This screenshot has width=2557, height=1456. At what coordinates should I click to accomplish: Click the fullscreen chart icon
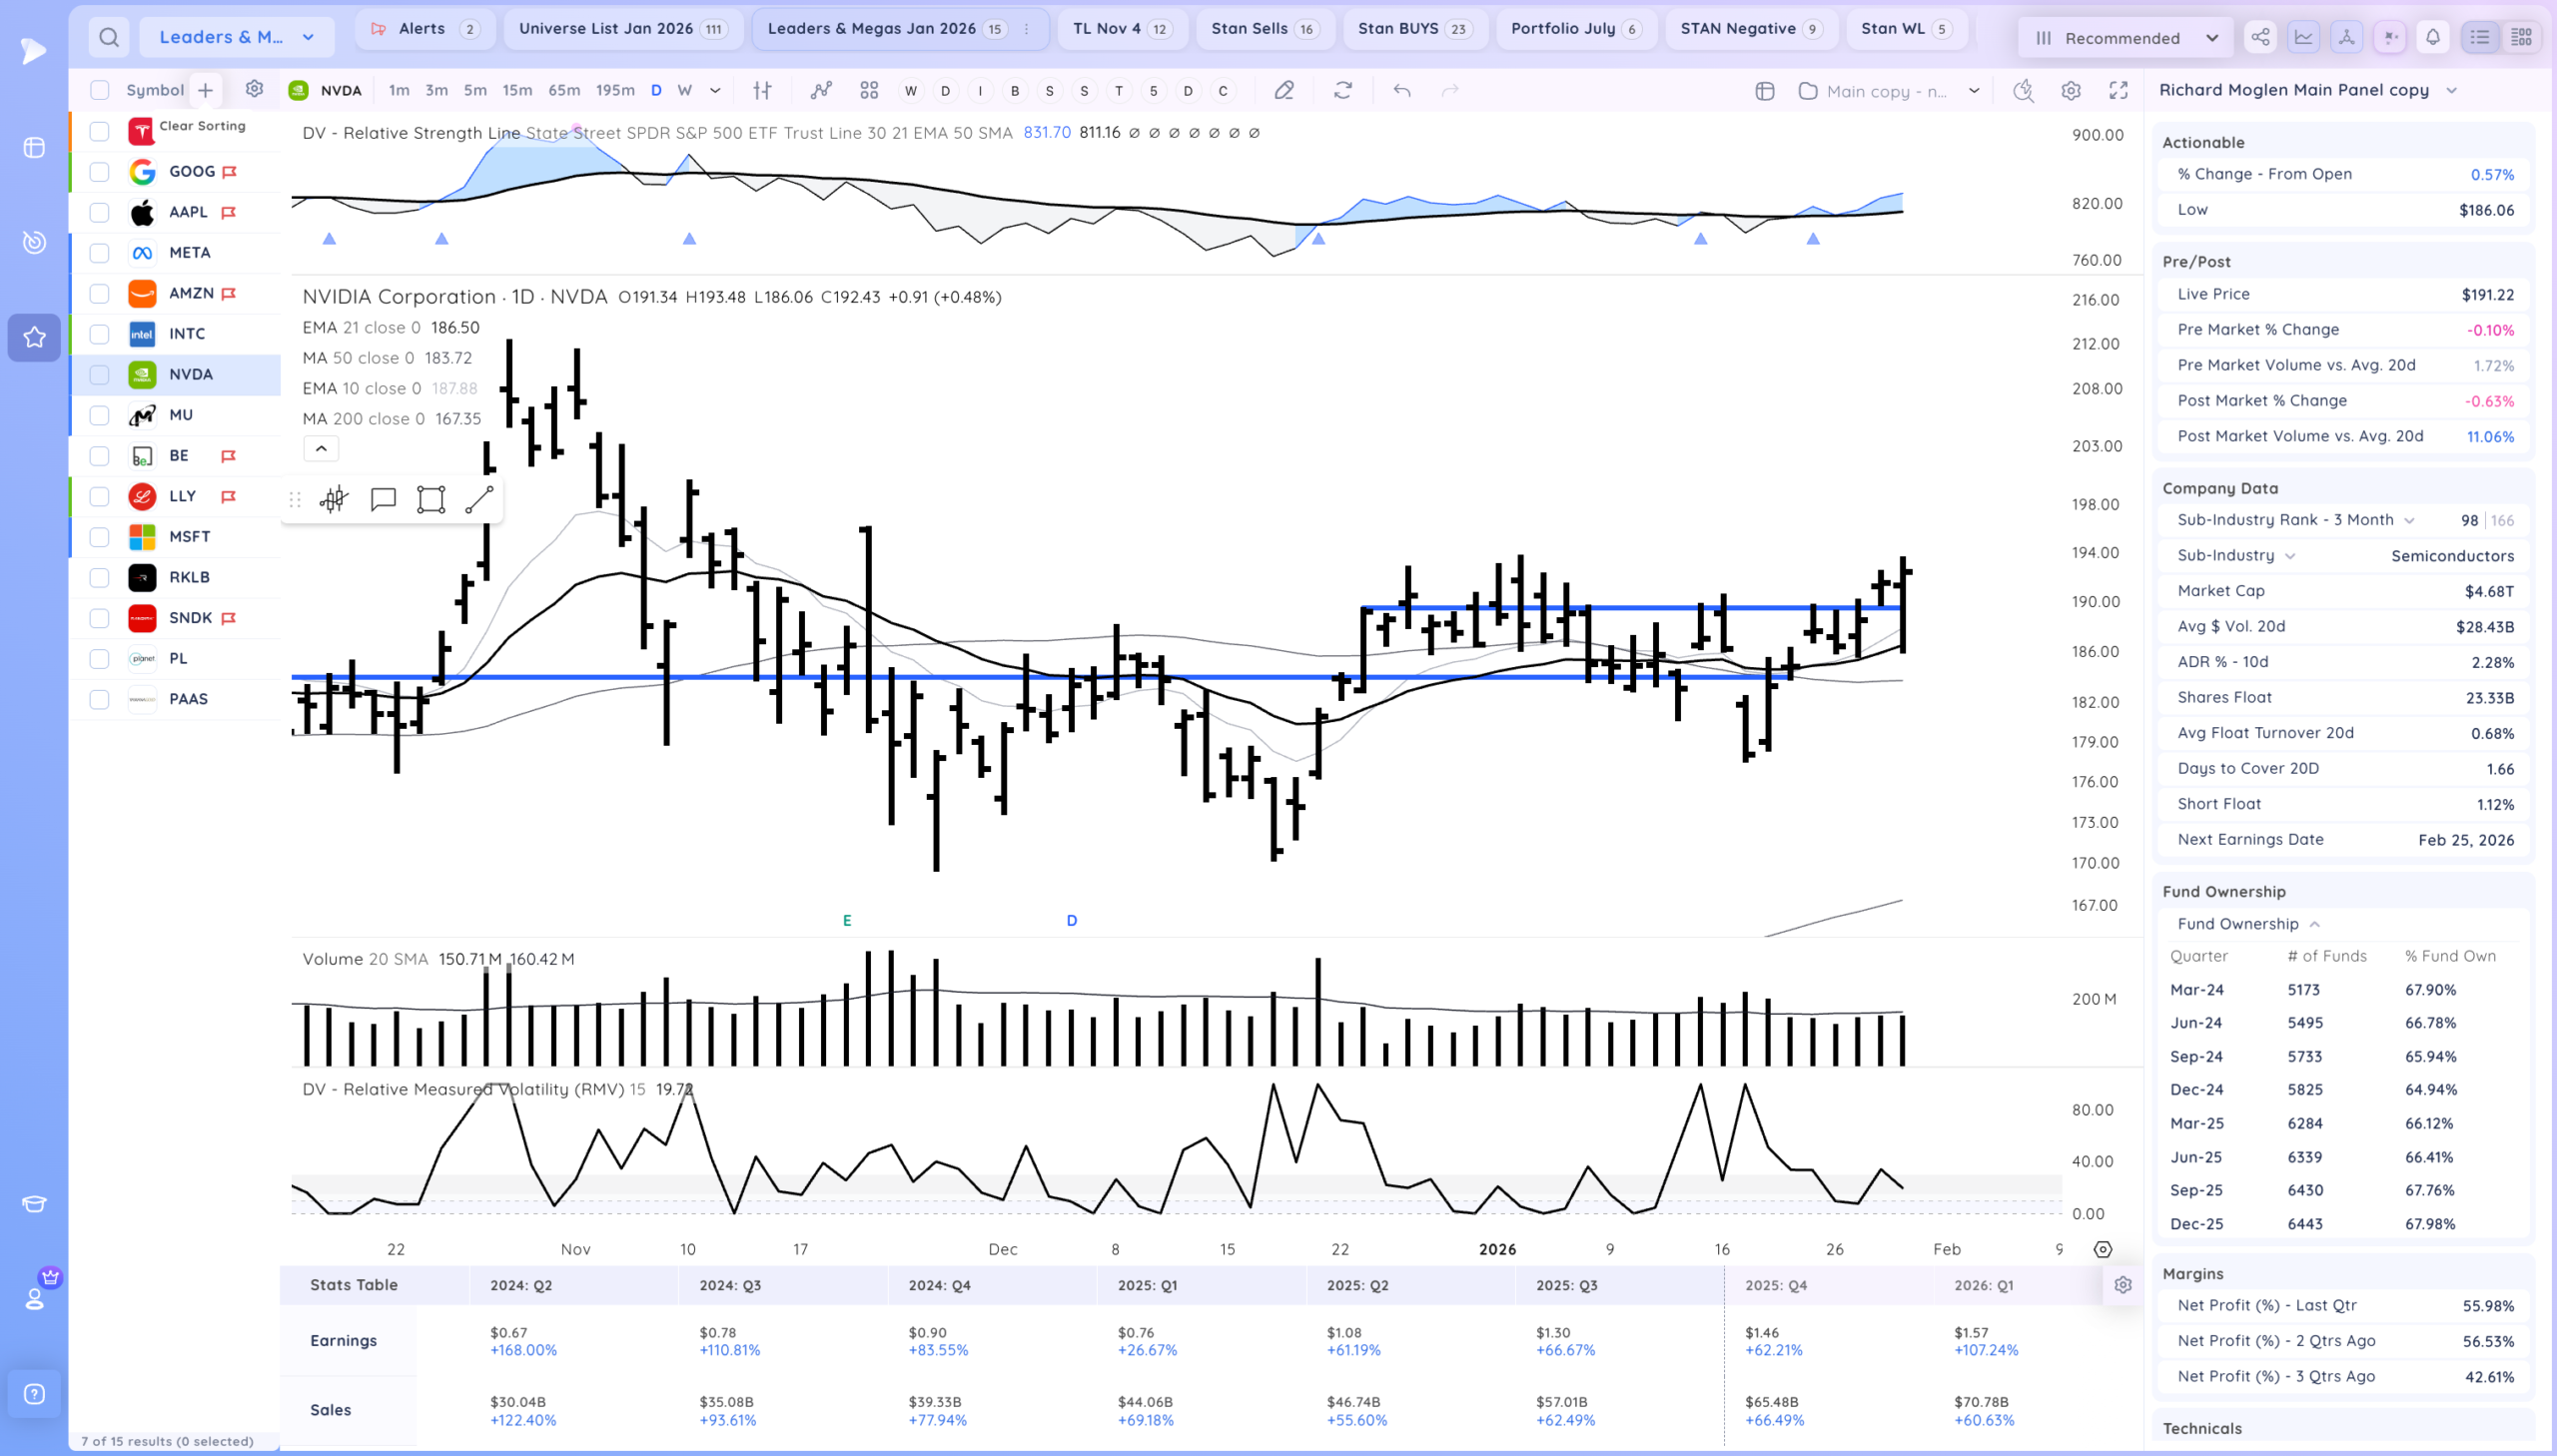click(2118, 91)
